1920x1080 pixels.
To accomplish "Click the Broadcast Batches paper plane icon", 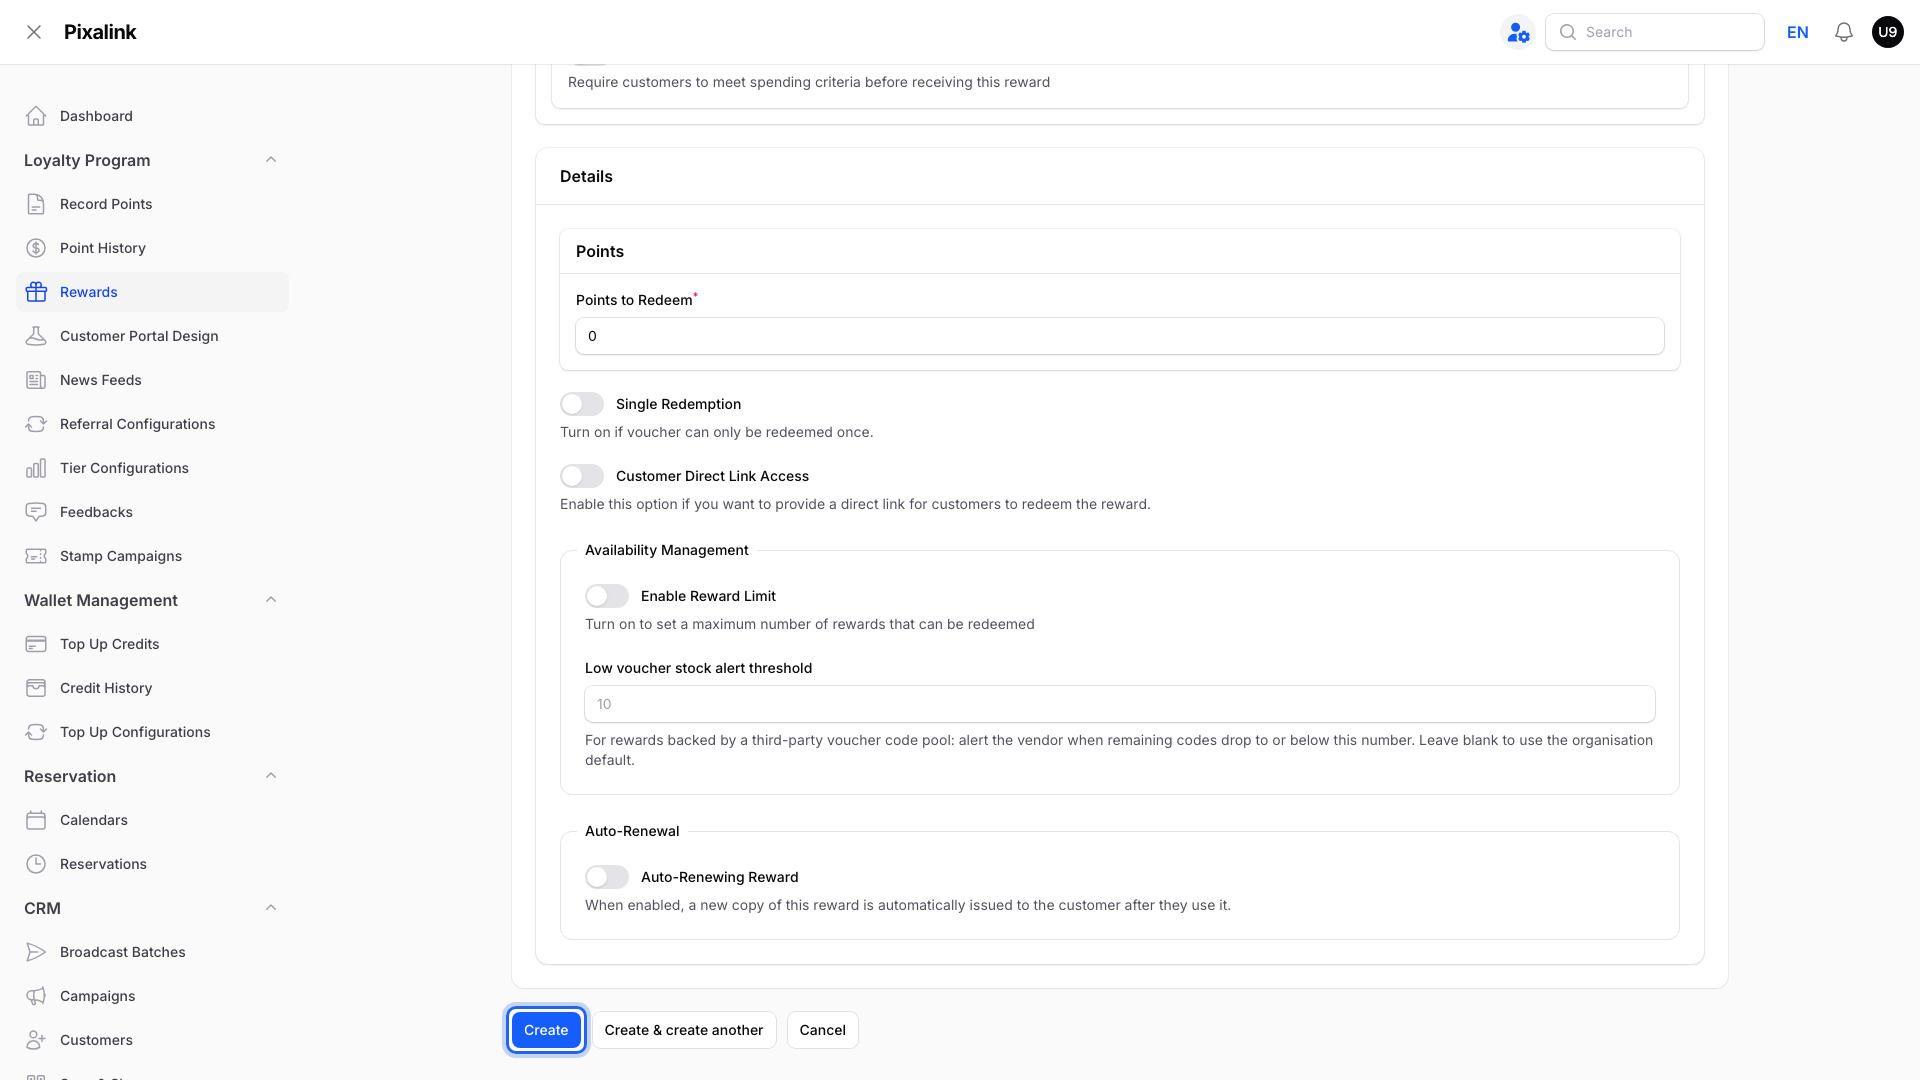I will (x=36, y=952).
